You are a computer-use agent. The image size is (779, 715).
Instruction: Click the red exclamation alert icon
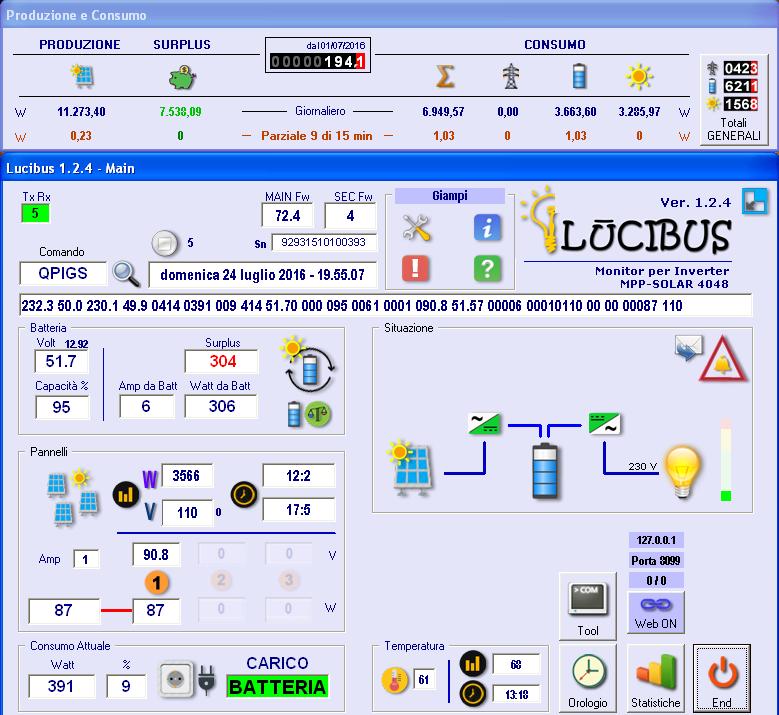[x=415, y=269]
